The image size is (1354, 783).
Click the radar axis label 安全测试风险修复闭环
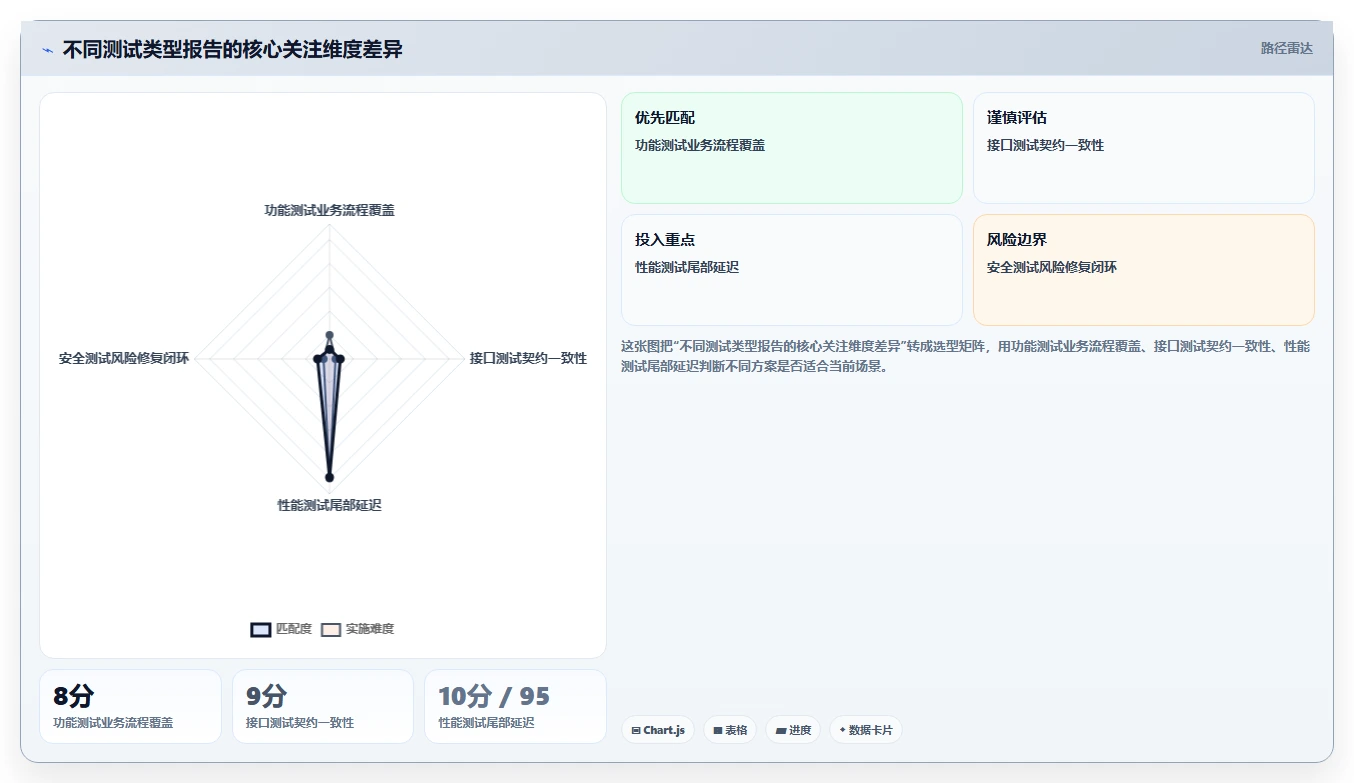pyautogui.click(x=124, y=358)
